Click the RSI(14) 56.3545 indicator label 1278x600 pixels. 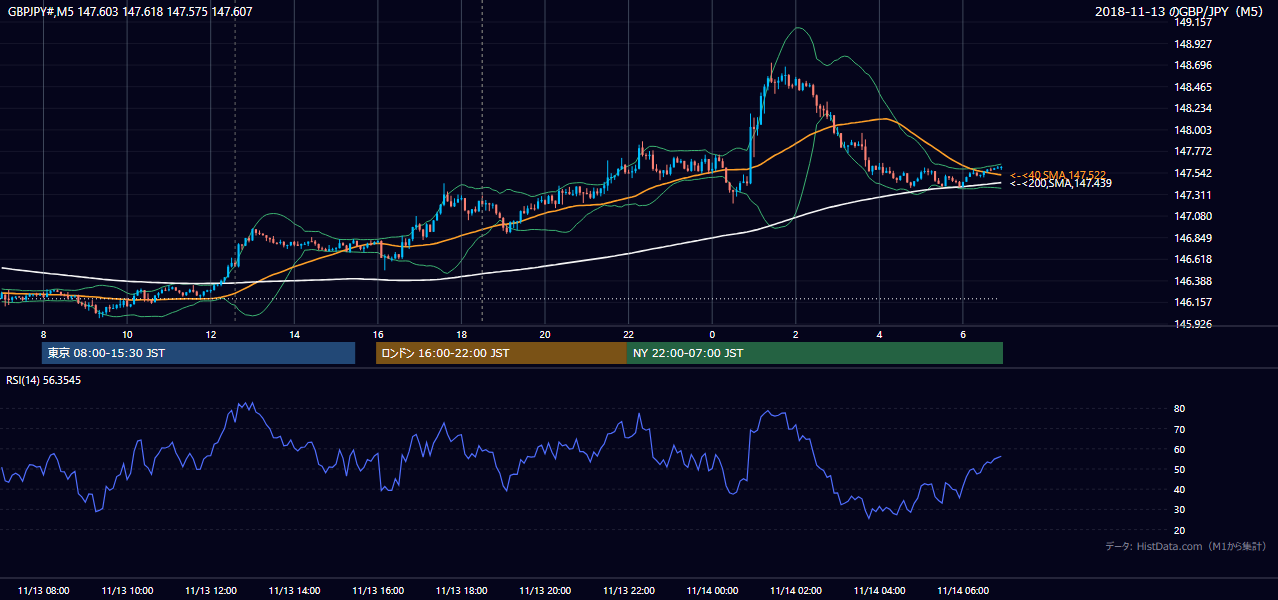point(44,380)
